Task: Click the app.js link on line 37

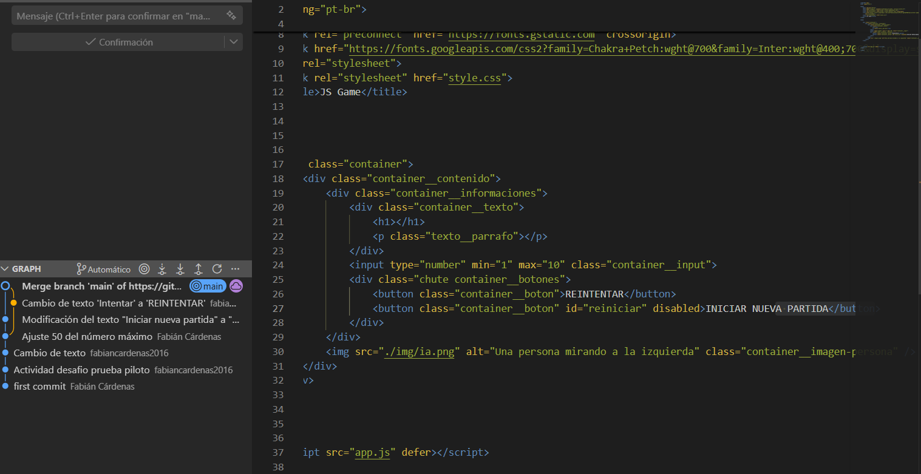Action: click(372, 453)
